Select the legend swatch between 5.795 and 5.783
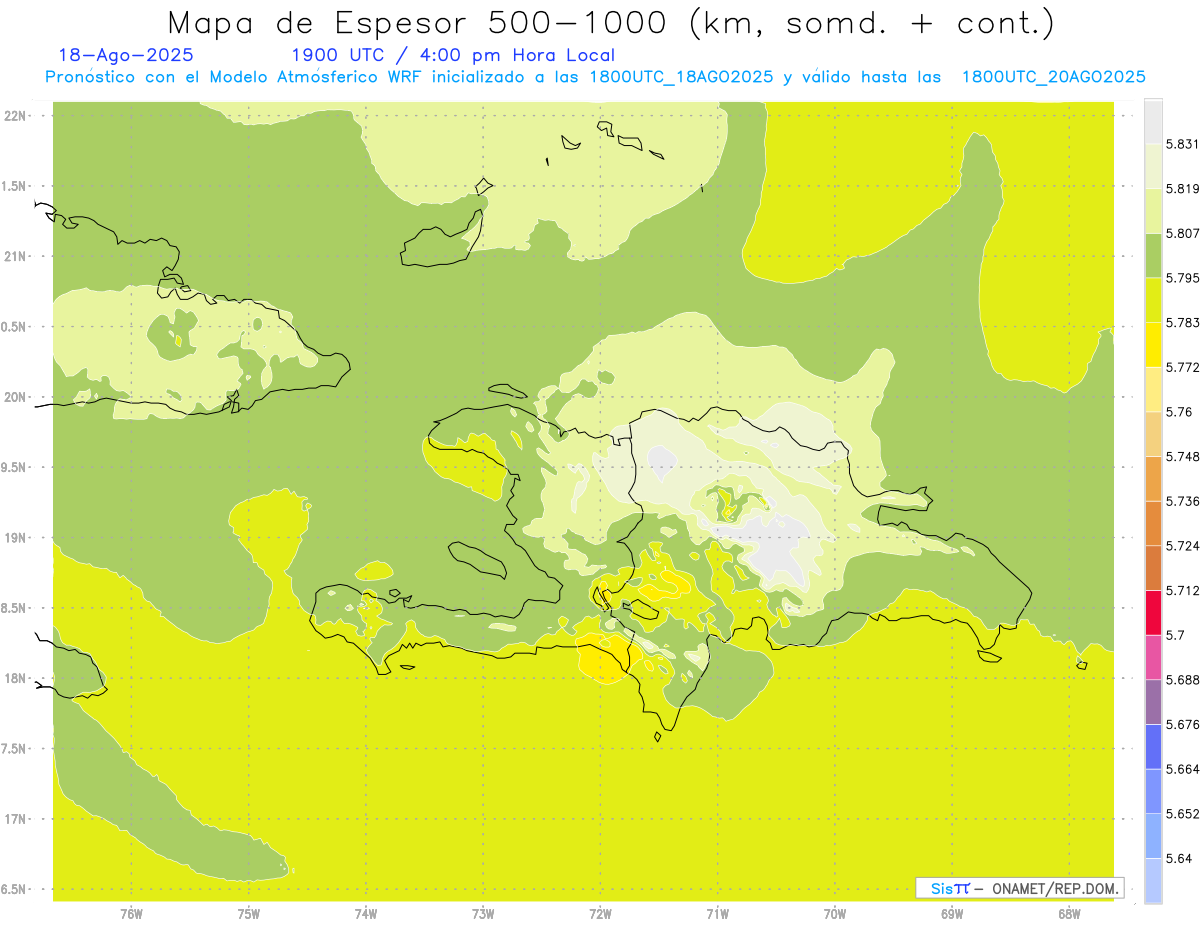 1153,299
